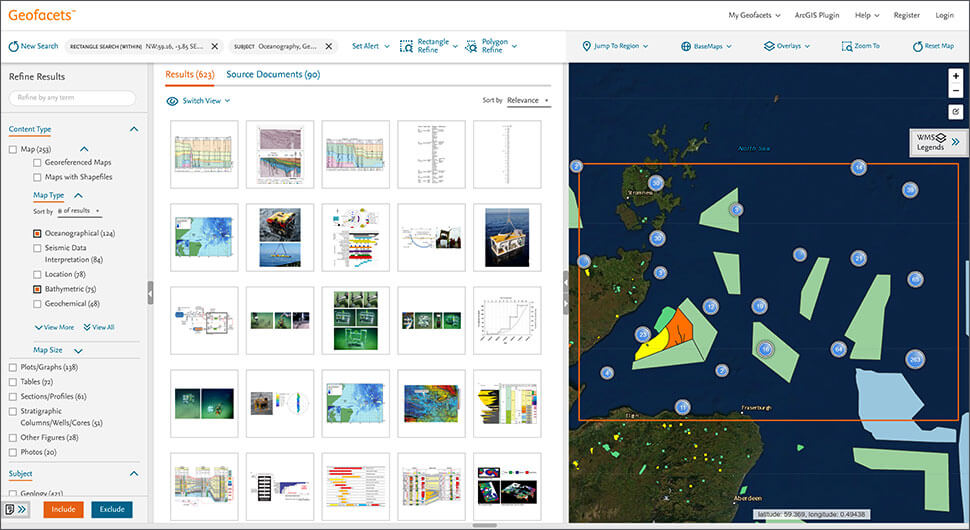Click the bottom-left document panel icon
Screen dimensions: 970x530
tap(10, 510)
